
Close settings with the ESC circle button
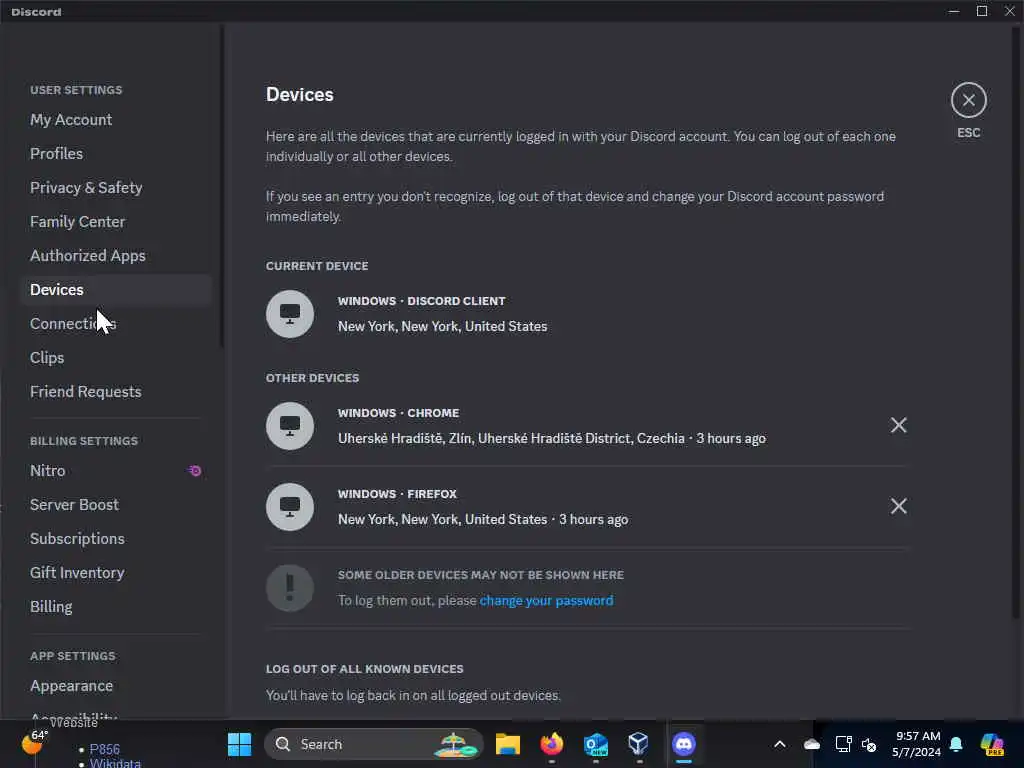968,100
